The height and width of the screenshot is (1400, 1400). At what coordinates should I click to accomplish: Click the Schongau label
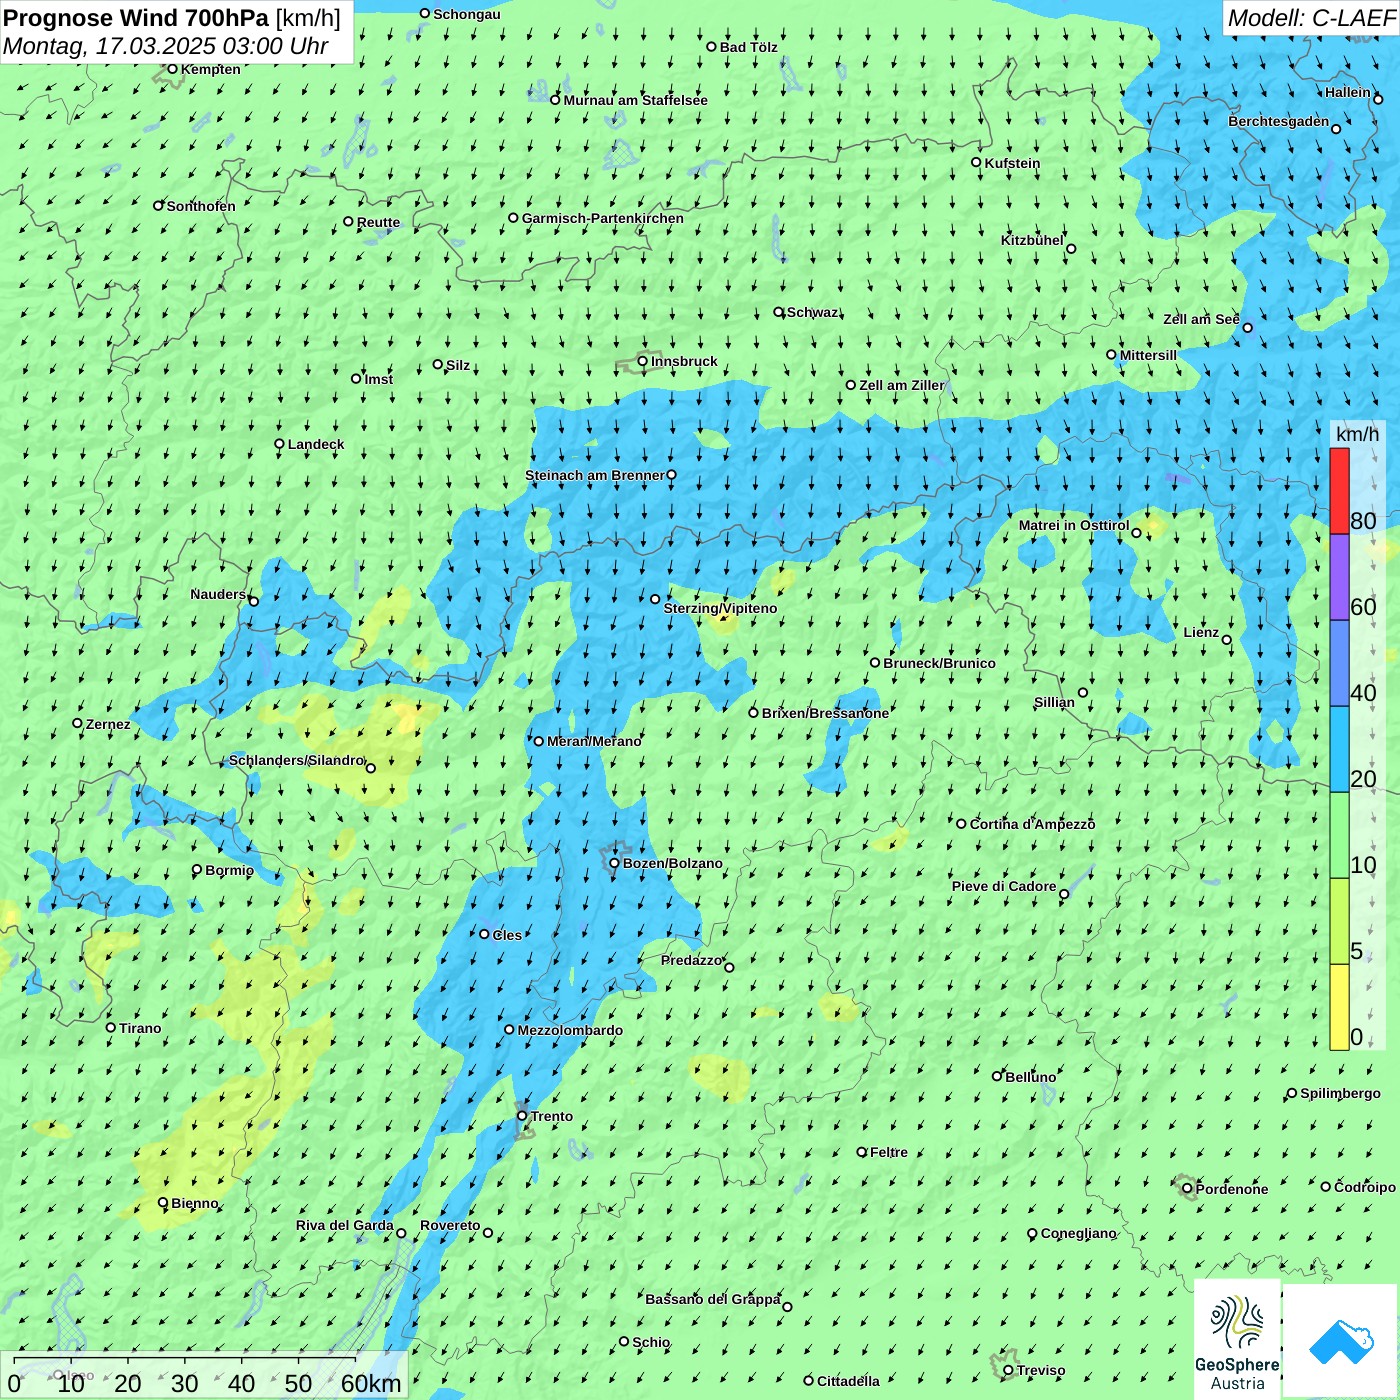point(467,14)
